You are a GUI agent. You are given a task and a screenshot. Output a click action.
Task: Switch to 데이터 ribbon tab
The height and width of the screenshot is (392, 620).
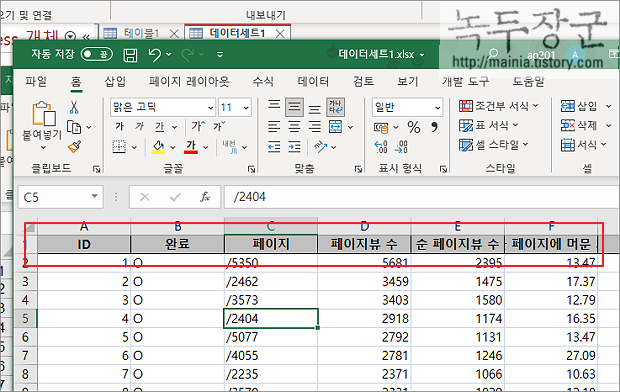coord(313,81)
